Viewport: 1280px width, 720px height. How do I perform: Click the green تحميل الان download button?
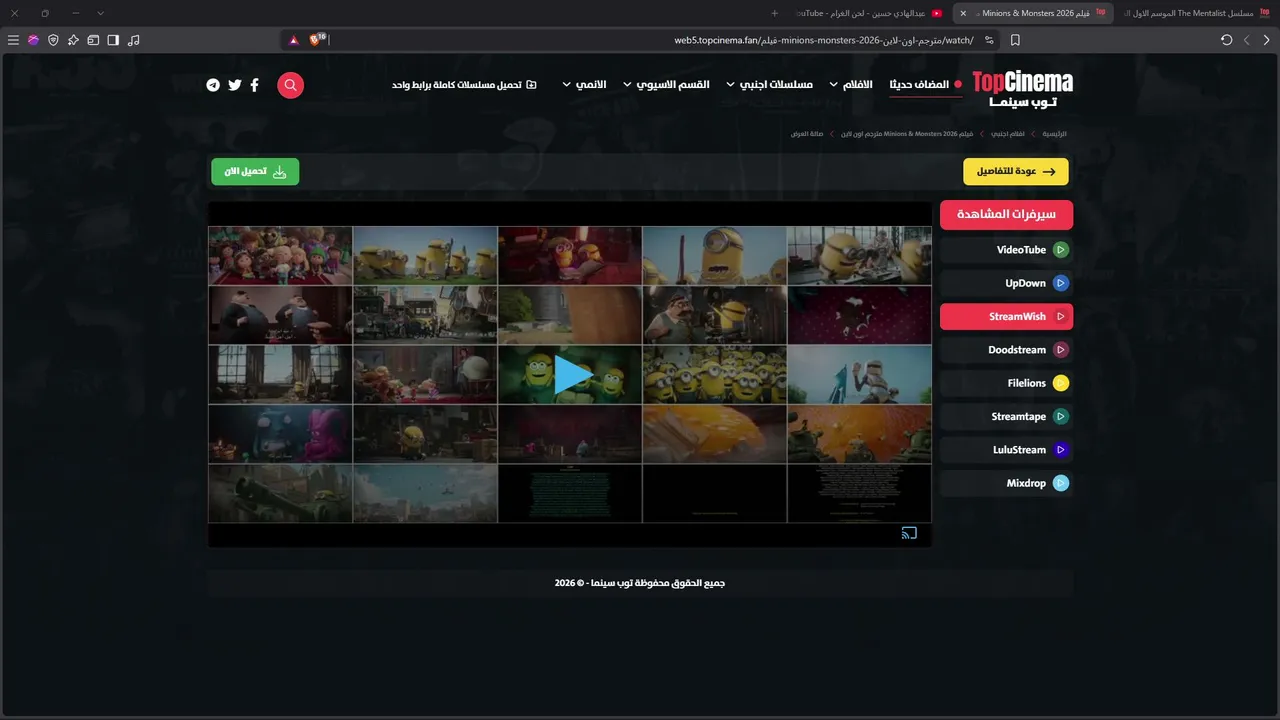tap(255, 172)
